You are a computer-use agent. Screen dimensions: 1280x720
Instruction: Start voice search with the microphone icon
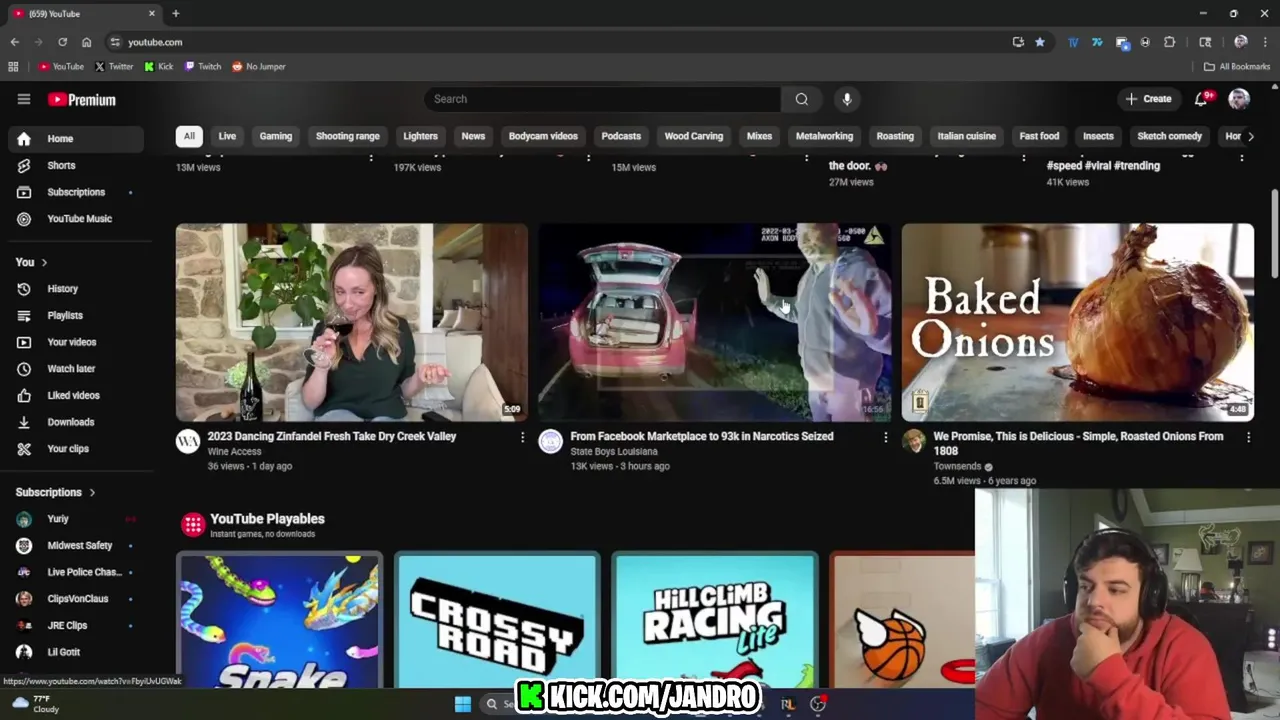click(847, 99)
